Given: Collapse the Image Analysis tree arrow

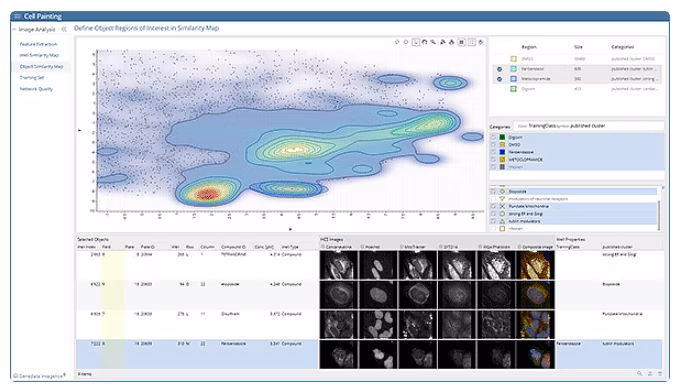Looking at the screenshot, I should pyautogui.click(x=14, y=30).
